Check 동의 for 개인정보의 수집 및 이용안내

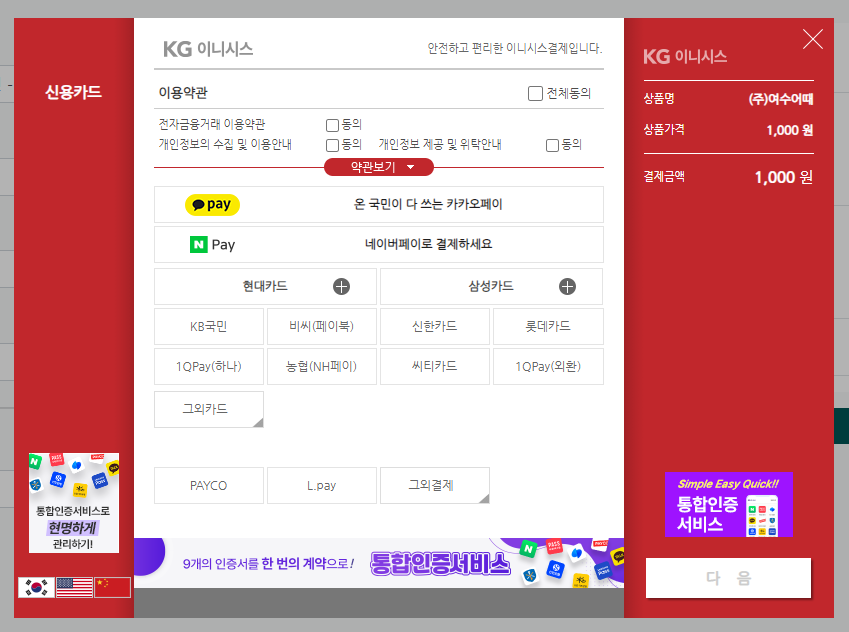coord(332,145)
